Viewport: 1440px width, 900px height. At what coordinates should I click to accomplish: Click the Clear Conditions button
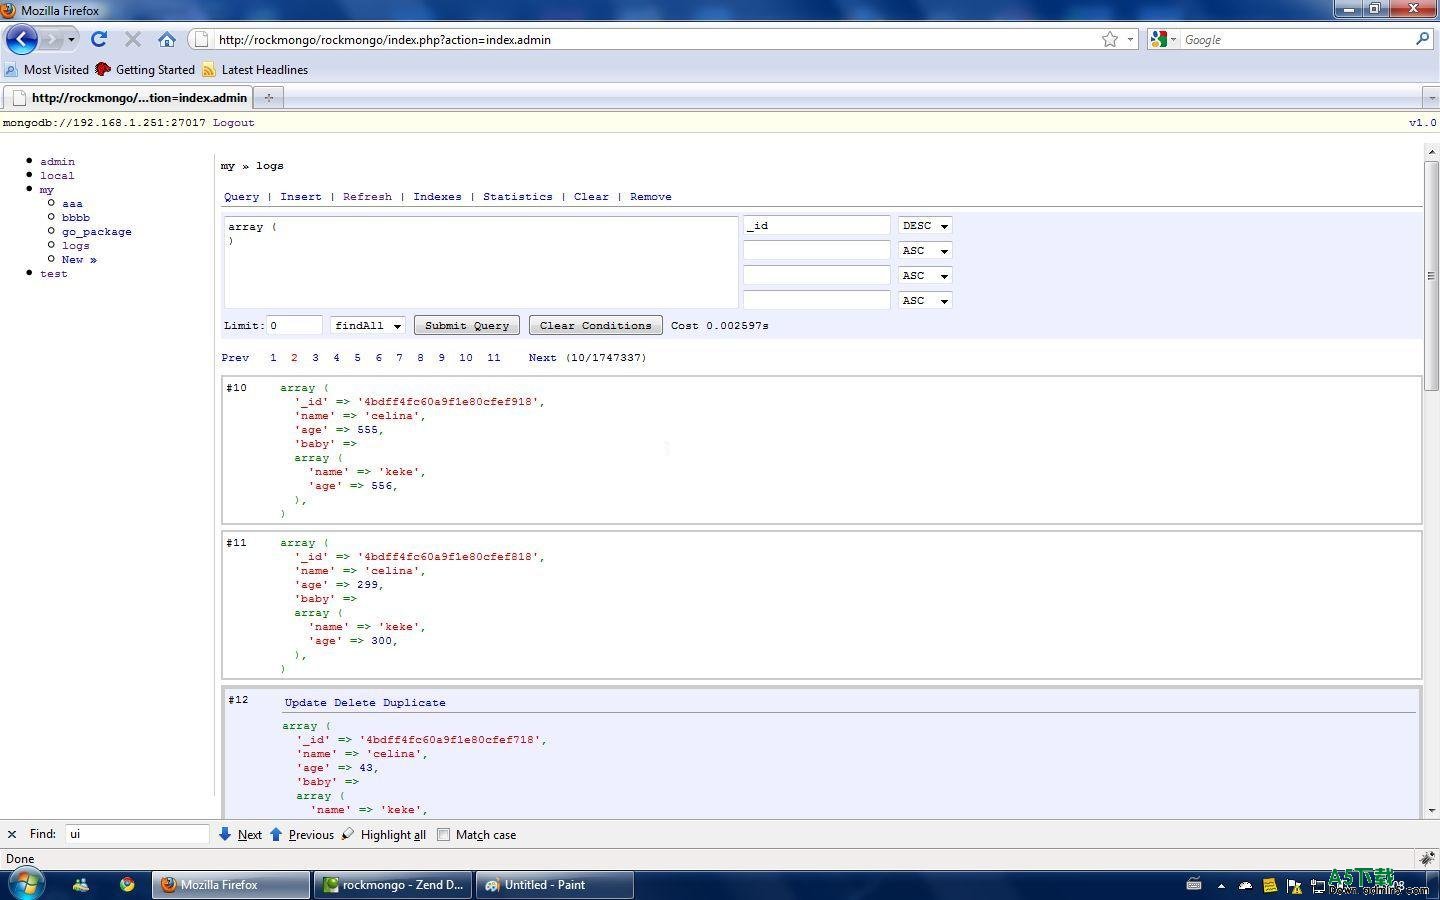595,325
